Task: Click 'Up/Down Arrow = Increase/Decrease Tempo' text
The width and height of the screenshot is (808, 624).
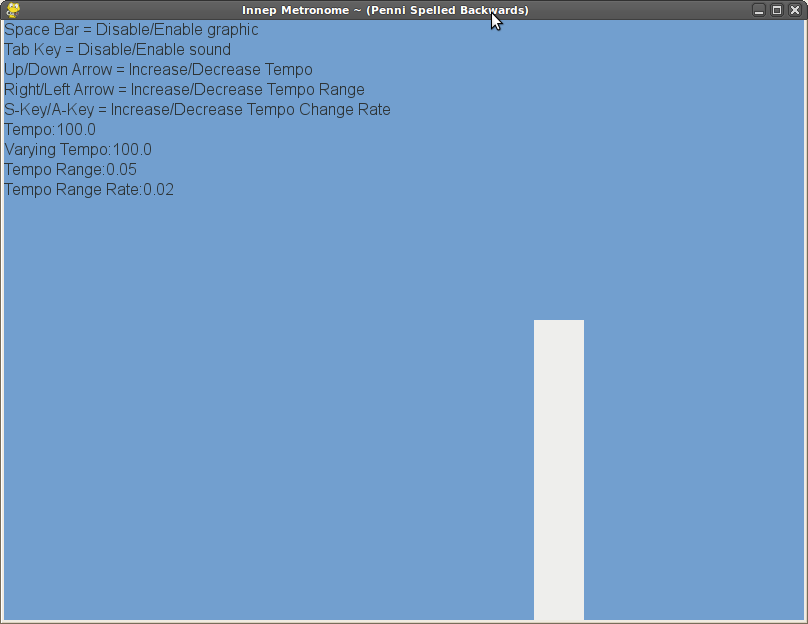Action: tap(158, 70)
